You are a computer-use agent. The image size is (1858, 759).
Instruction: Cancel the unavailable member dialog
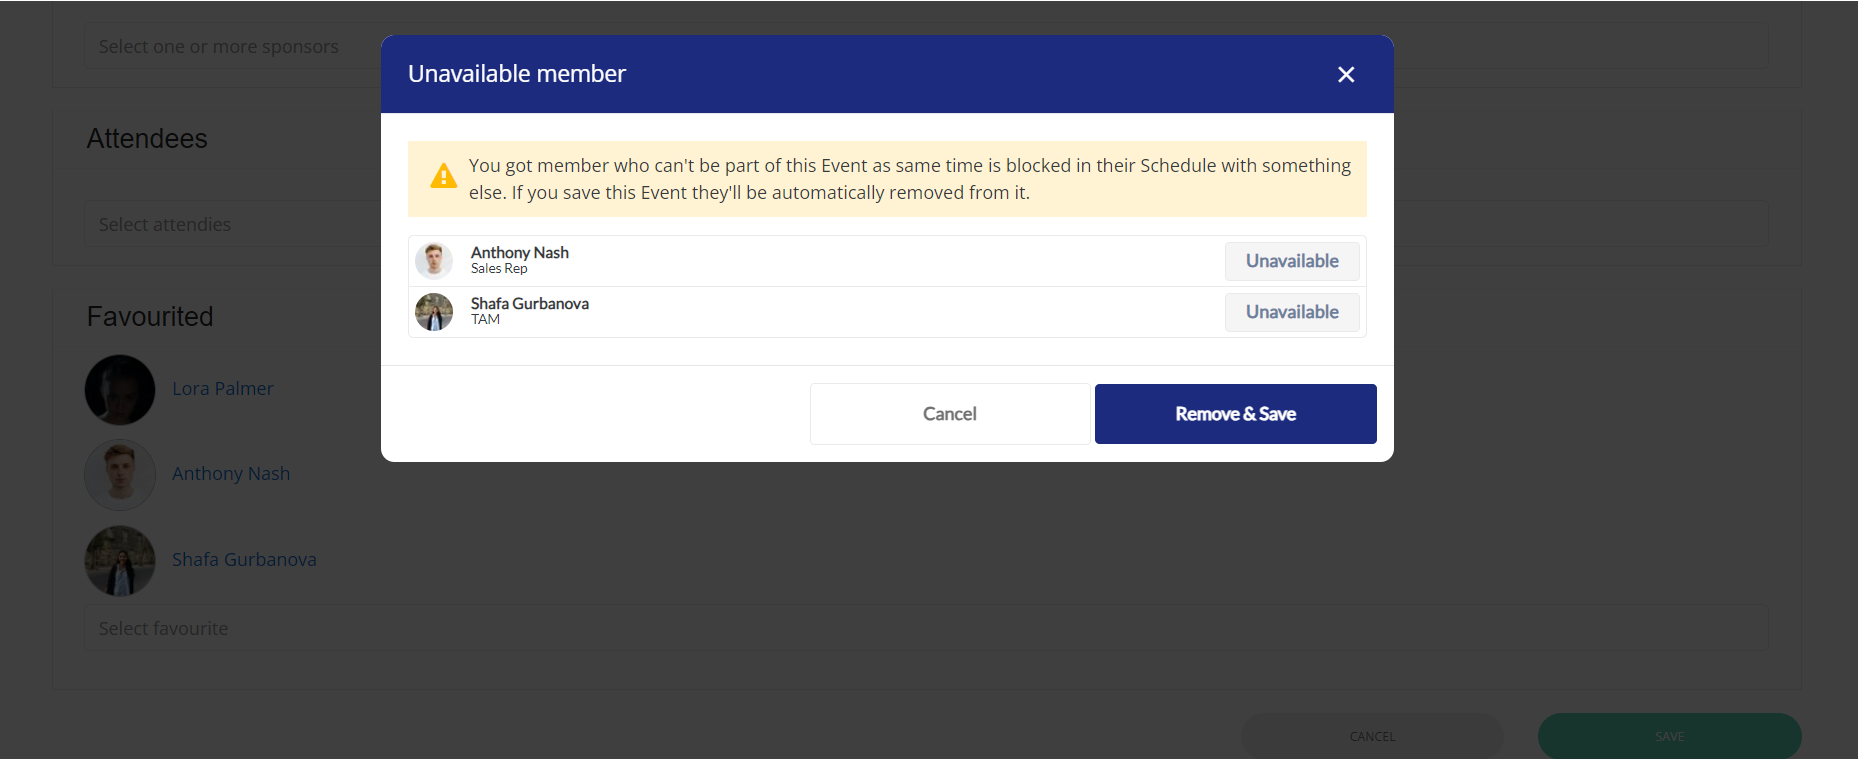point(950,414)
